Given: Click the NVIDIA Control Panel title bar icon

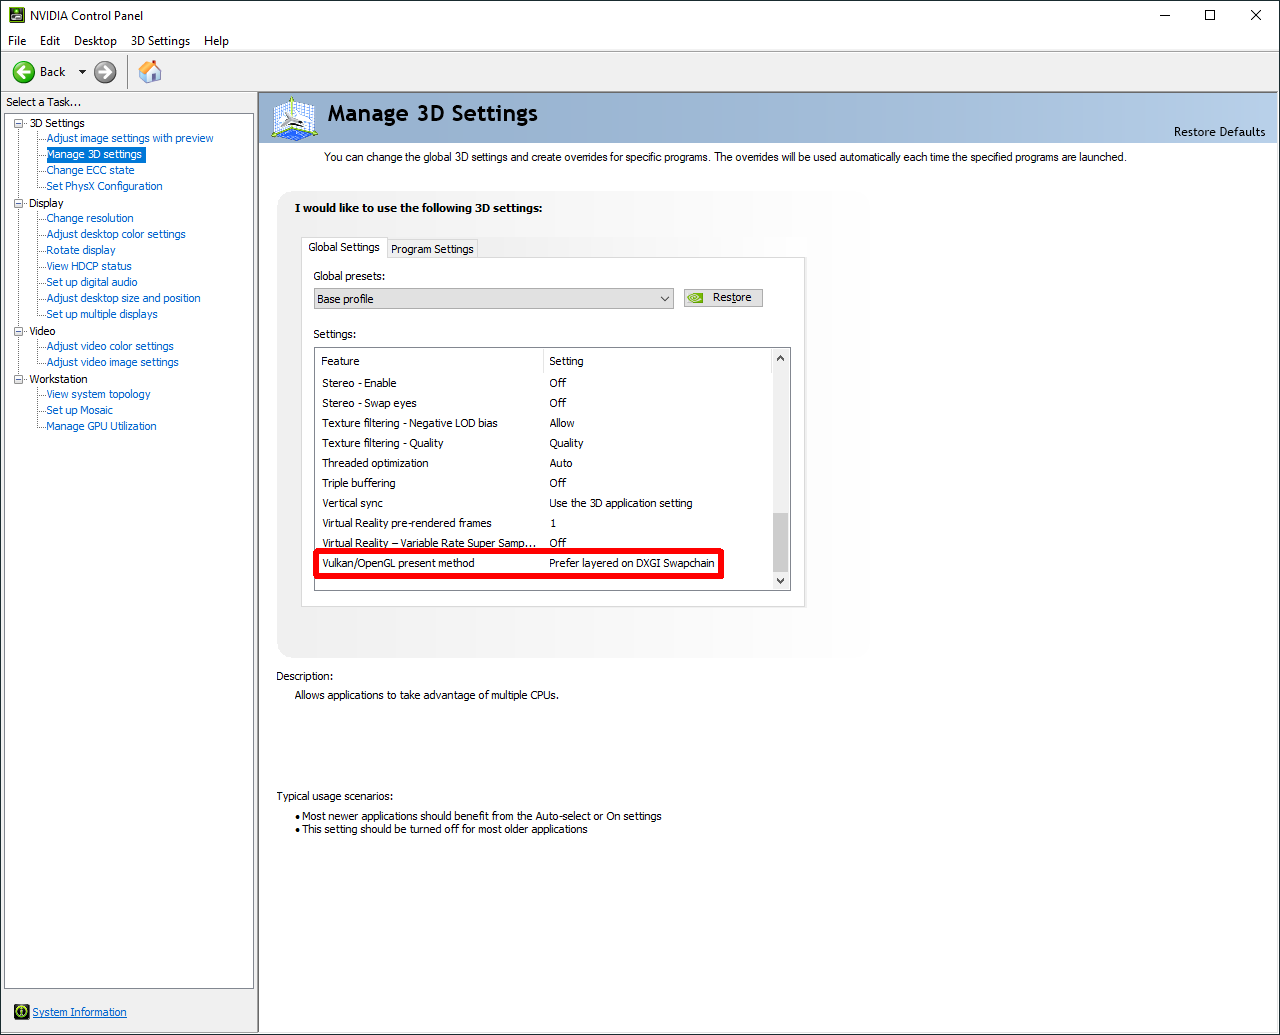Looking at the screenshot, I should [16, 15].
